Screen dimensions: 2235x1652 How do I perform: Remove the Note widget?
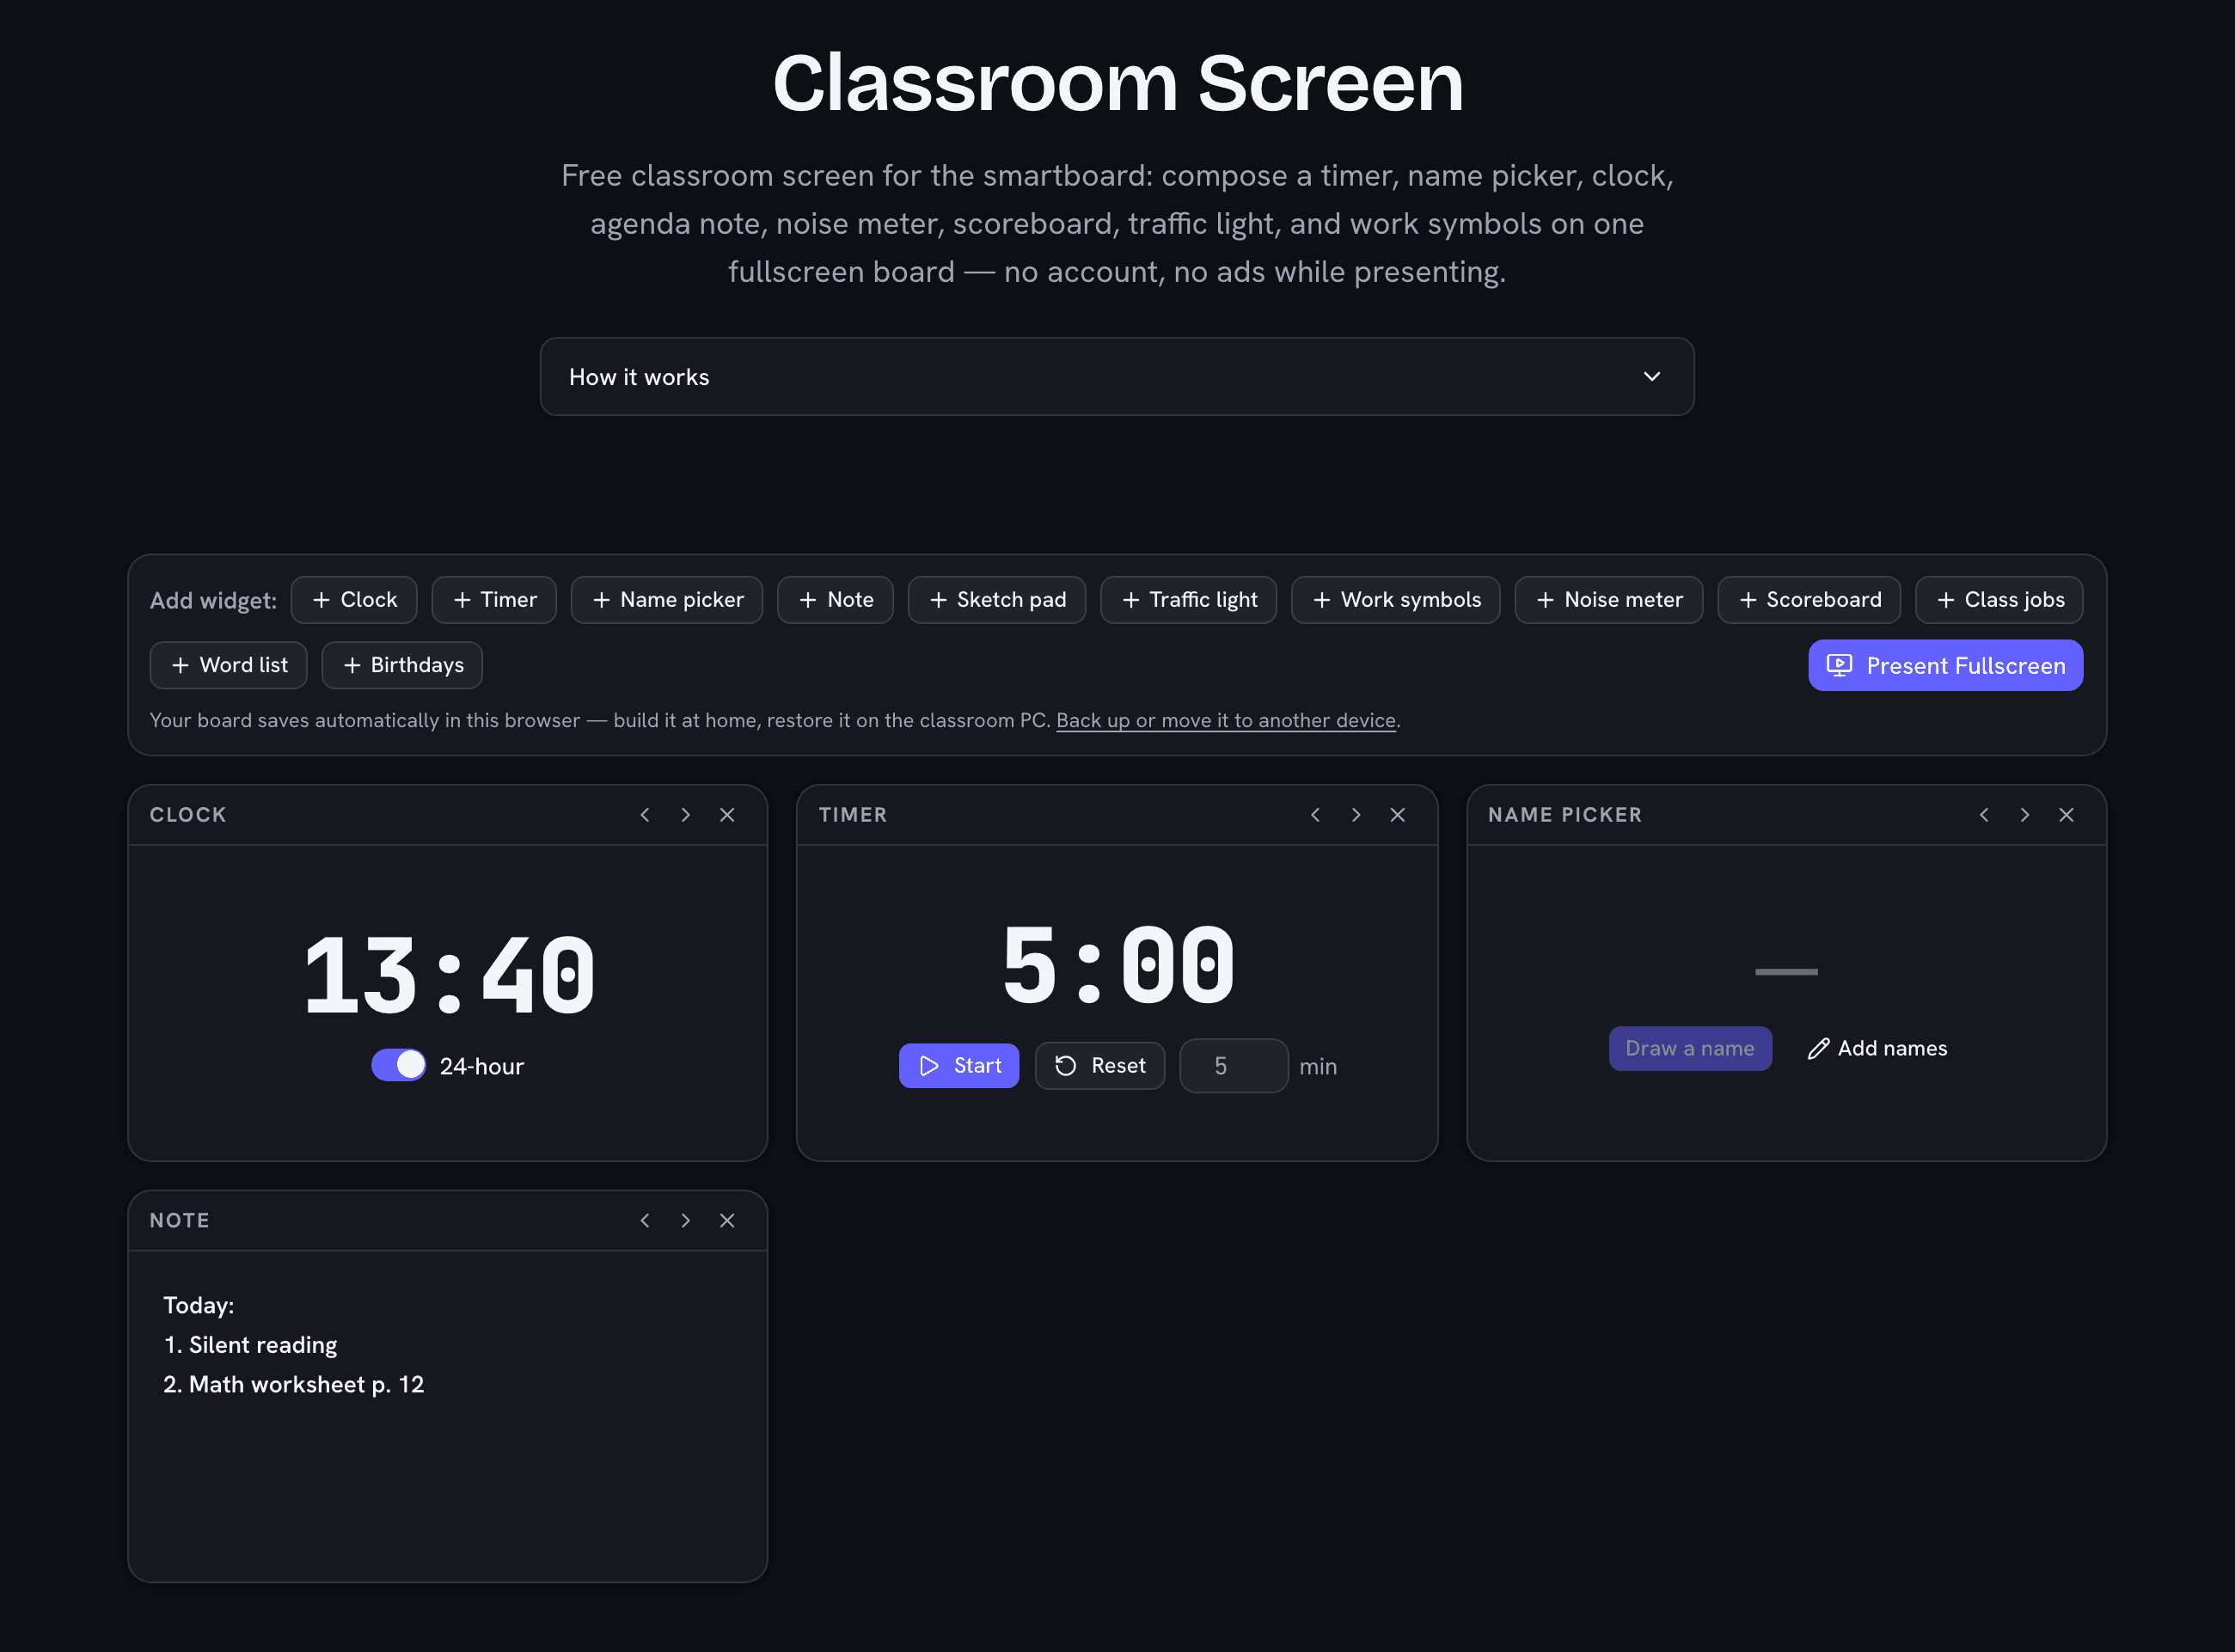tap(727, 1220)
